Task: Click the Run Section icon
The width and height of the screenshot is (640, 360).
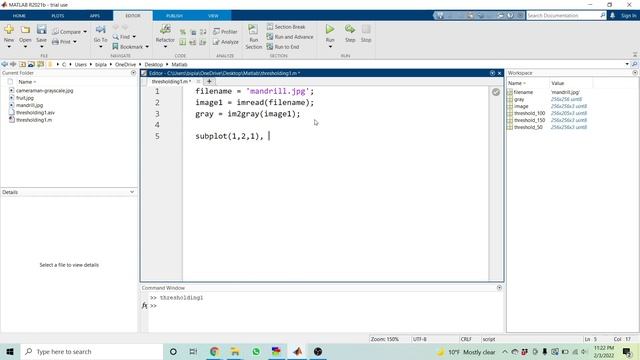Action: [x=253, y=29]
